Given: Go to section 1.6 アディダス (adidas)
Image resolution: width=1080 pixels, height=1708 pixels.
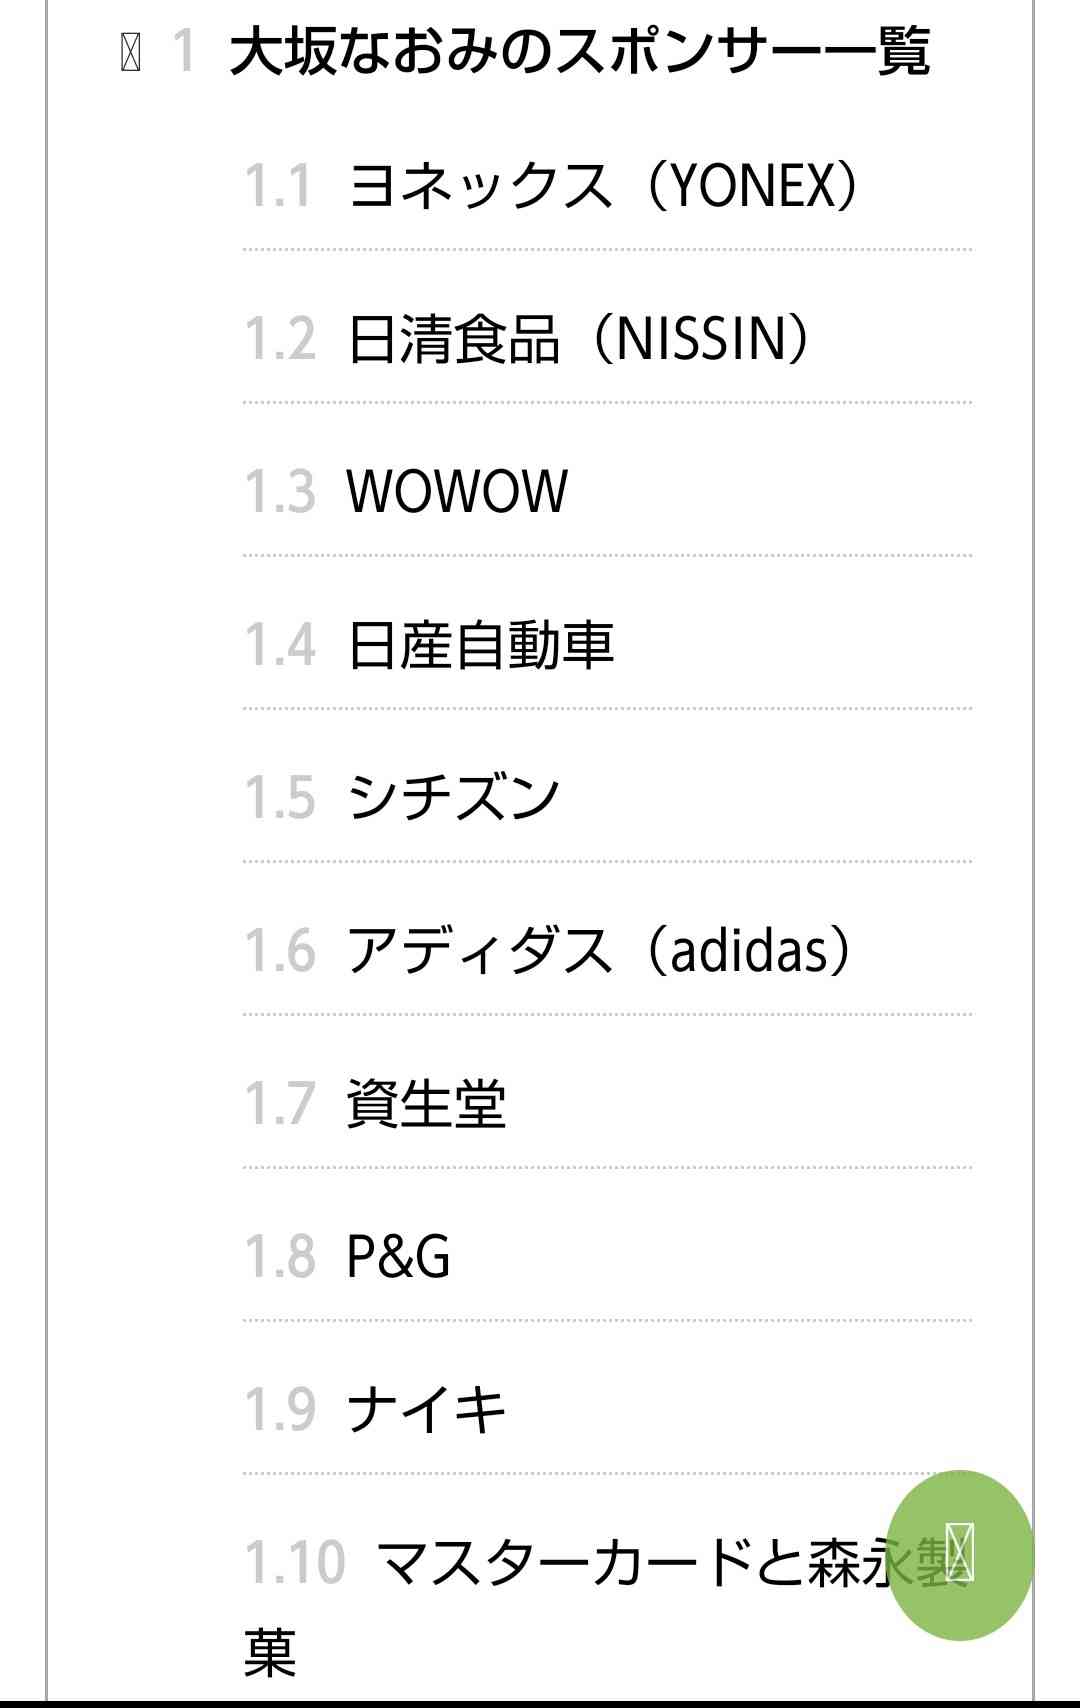Looking at the screenshot, I should [600, 950].
